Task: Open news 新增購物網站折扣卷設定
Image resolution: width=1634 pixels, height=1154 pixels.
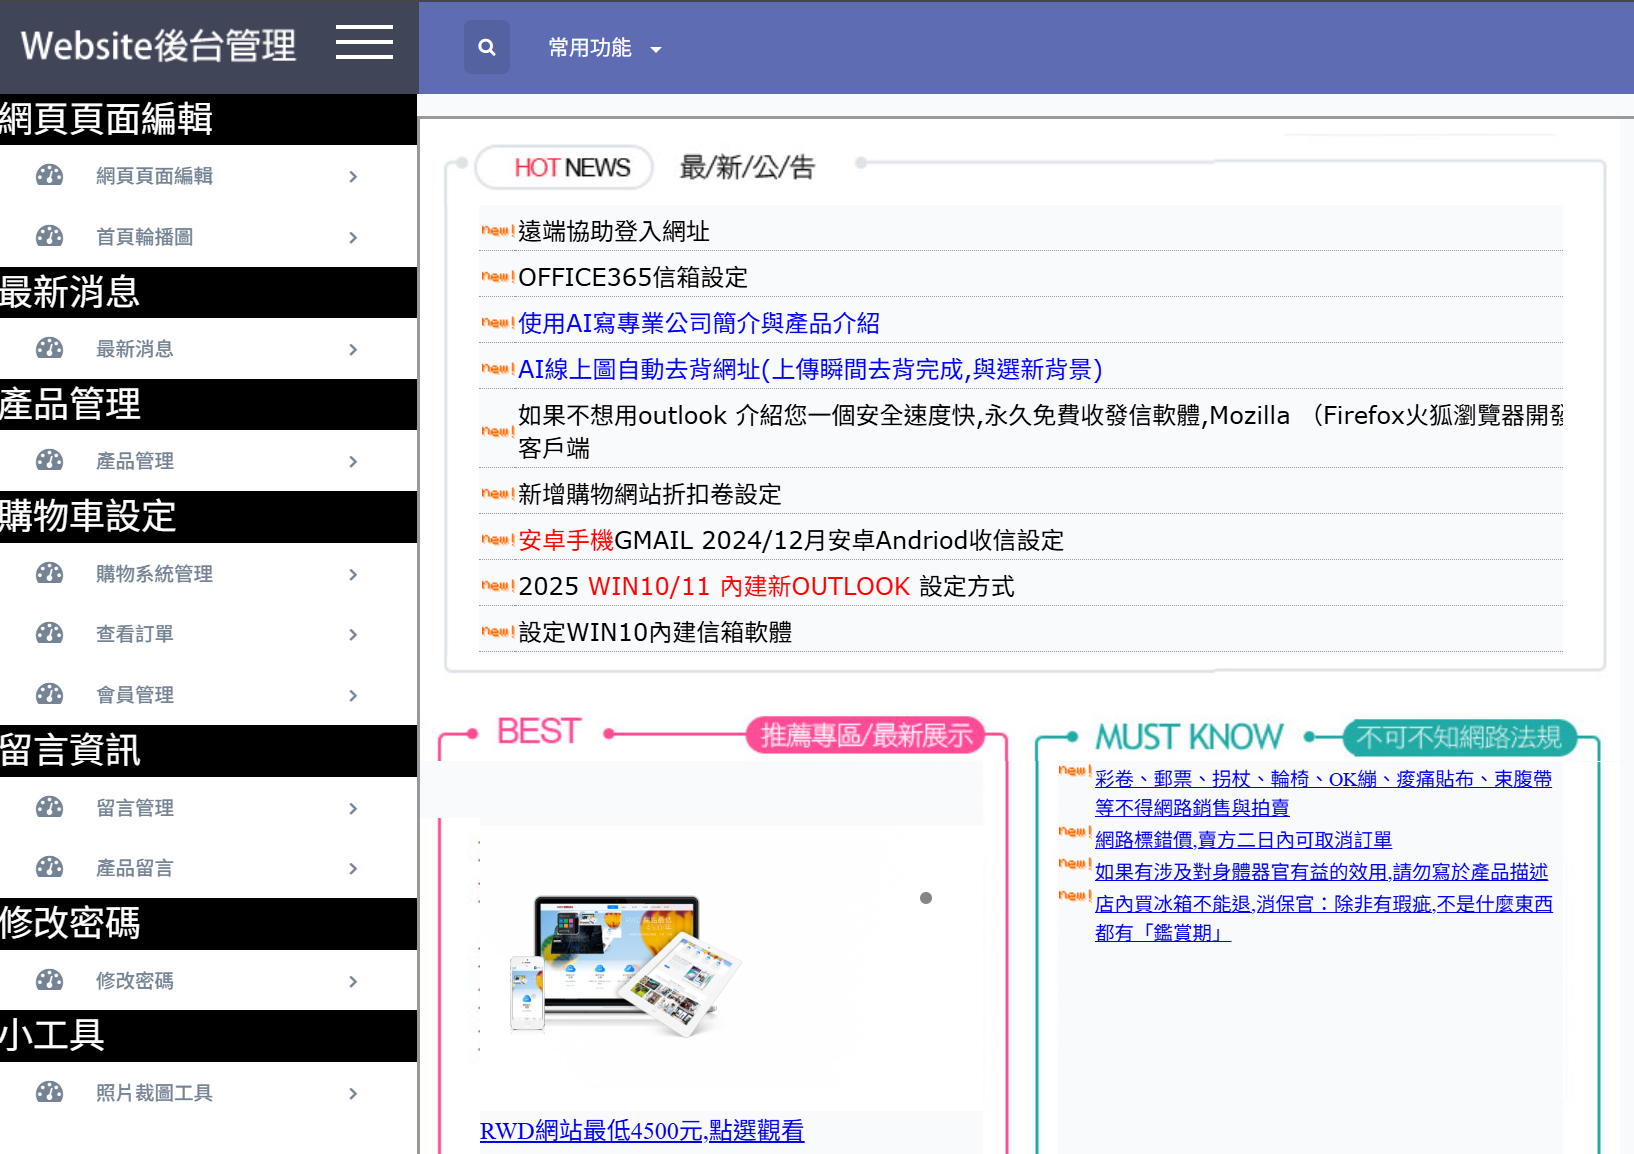Action: coord(649,494)
